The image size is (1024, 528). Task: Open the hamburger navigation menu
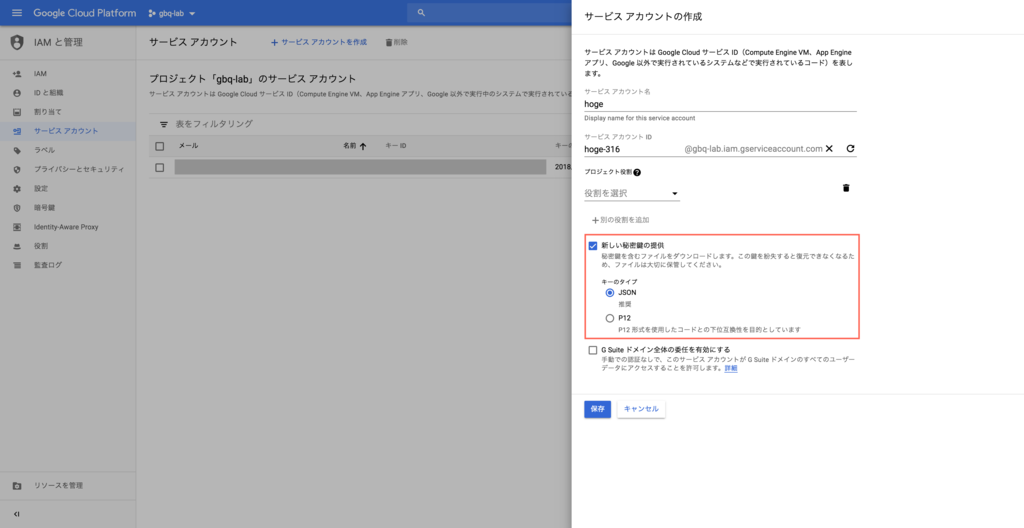click(x=17, y=13)
